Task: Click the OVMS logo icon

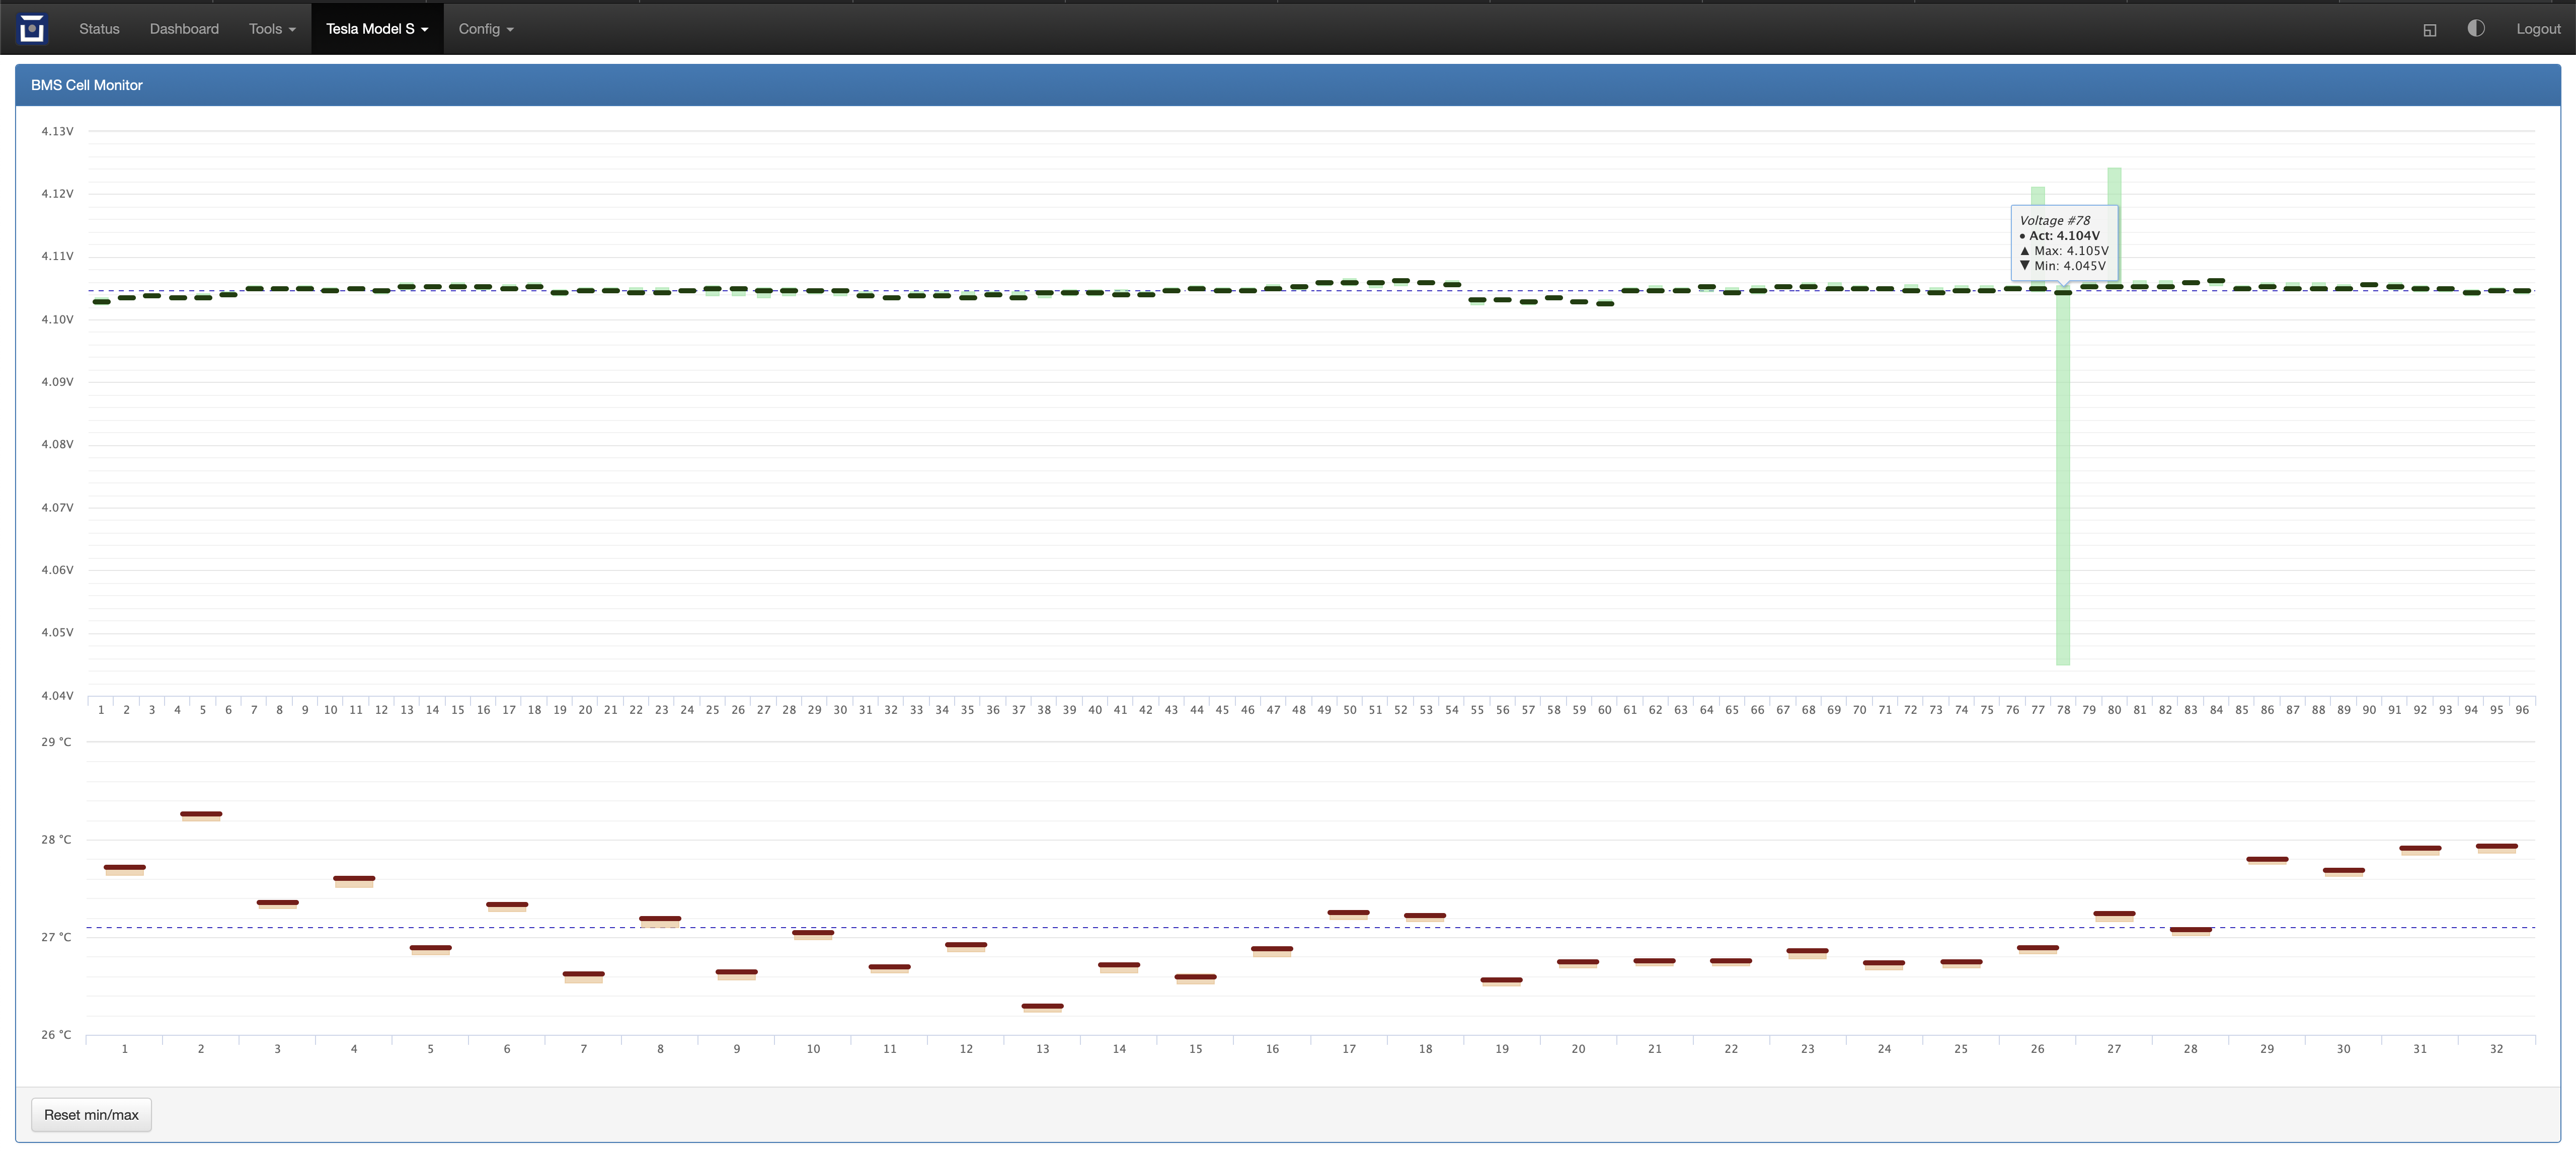Action: [x=32, y=29]
